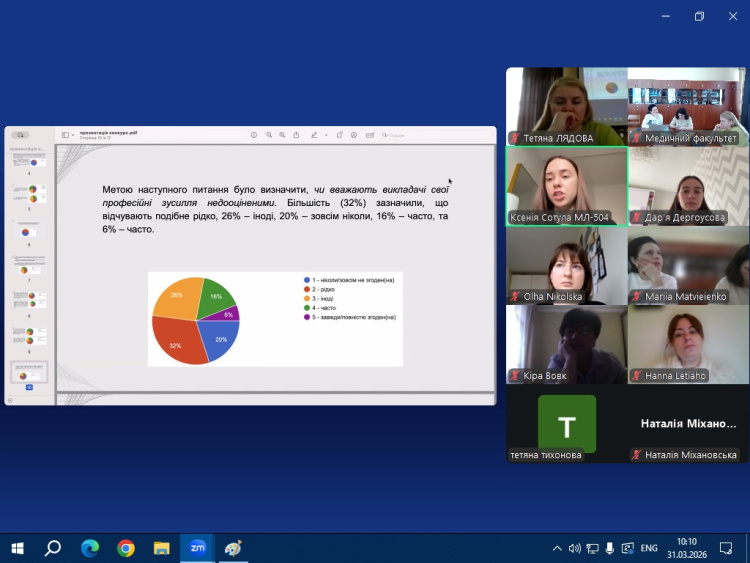
Task: Toggle the PDF sidebar view button
Action: 64,135
